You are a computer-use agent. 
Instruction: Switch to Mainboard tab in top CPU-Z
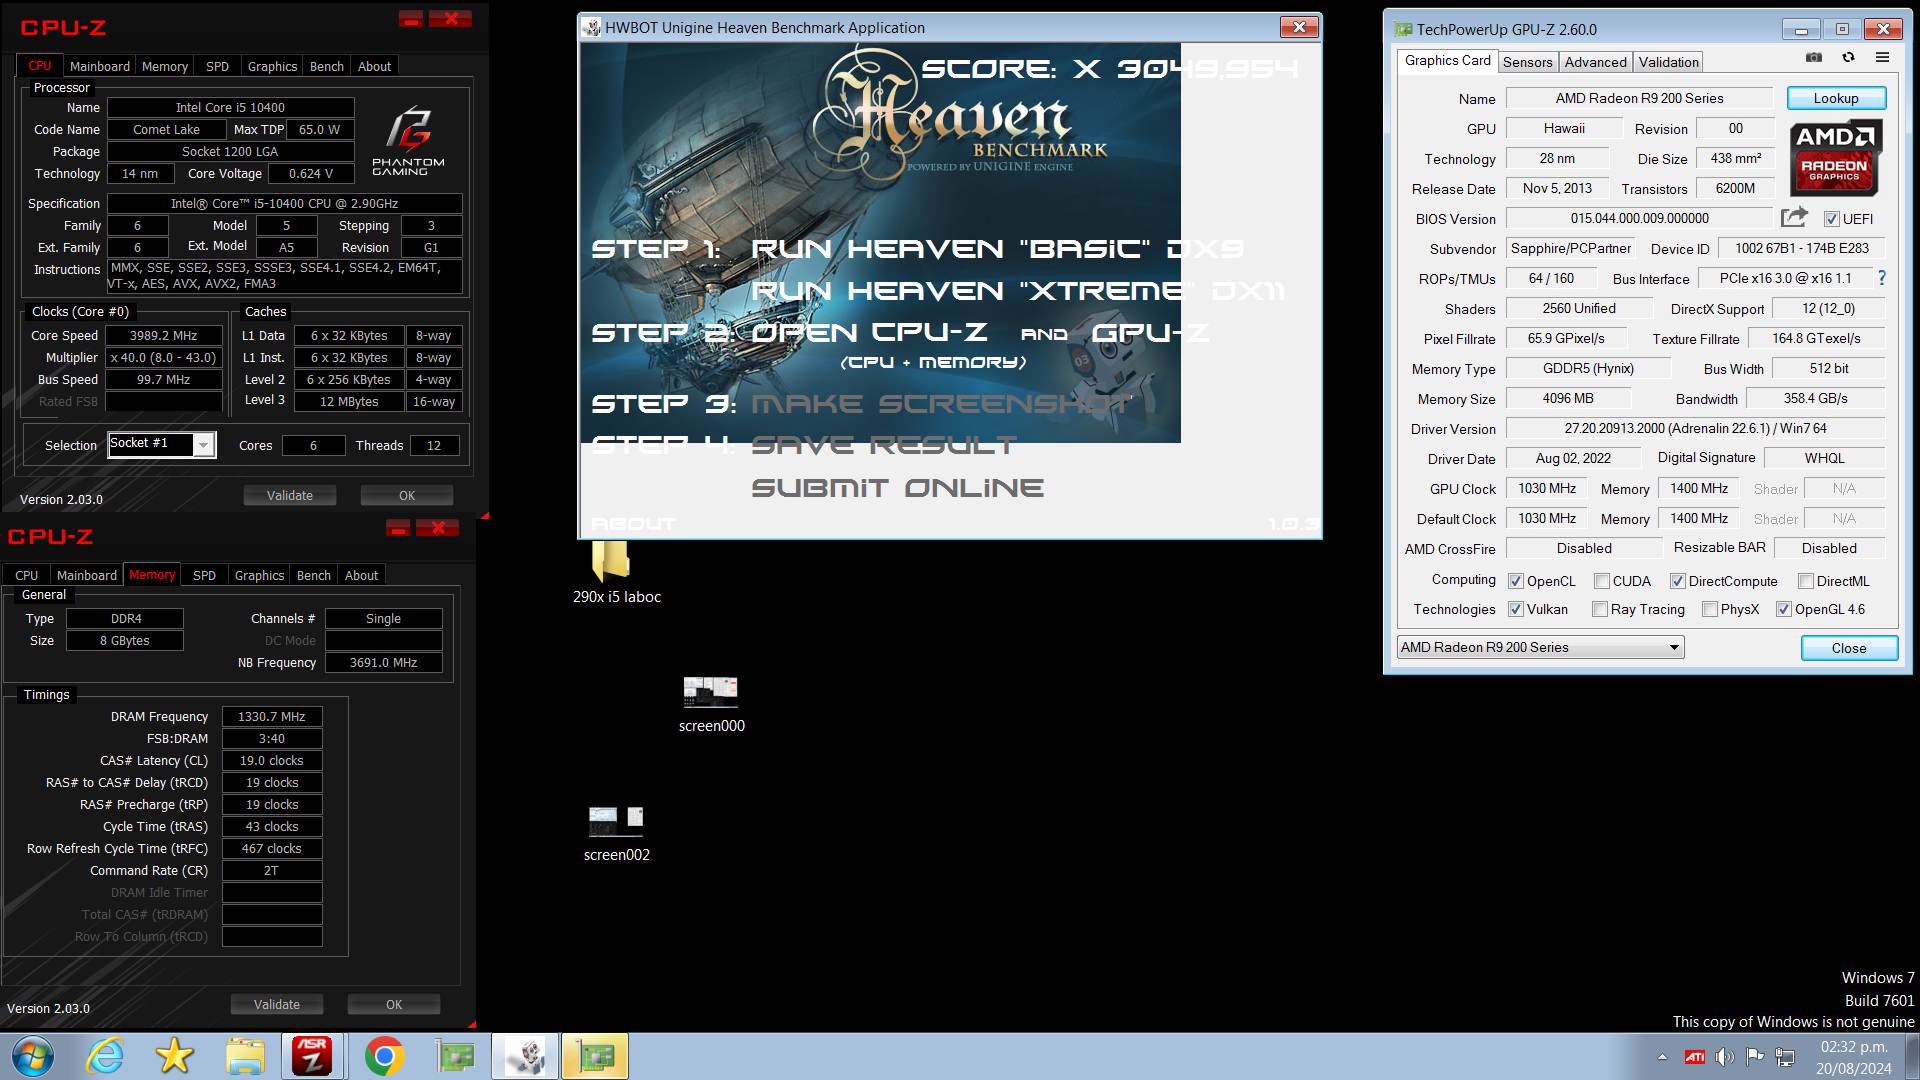pyautogui.click(x=100, y=66)
